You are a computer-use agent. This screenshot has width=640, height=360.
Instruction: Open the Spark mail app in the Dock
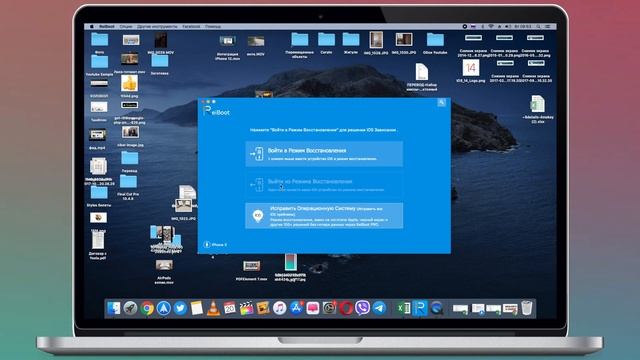click(164, 308)
